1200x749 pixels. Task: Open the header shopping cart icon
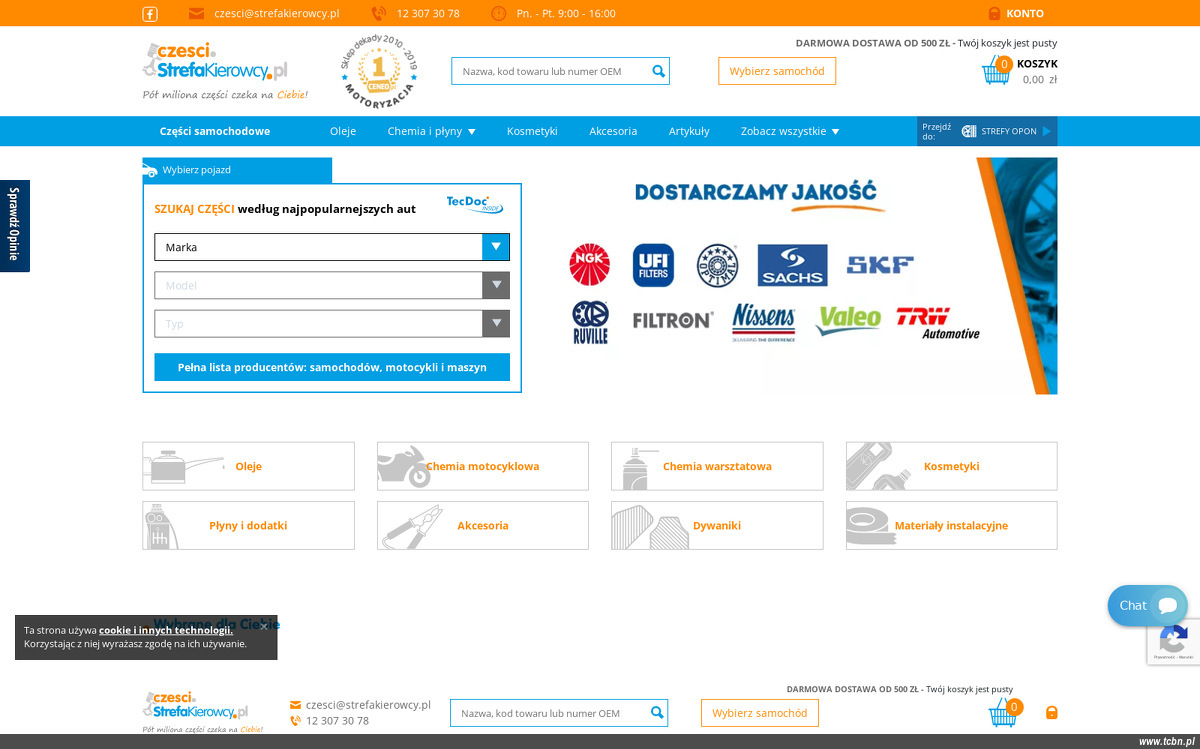(x=997, y=71)
